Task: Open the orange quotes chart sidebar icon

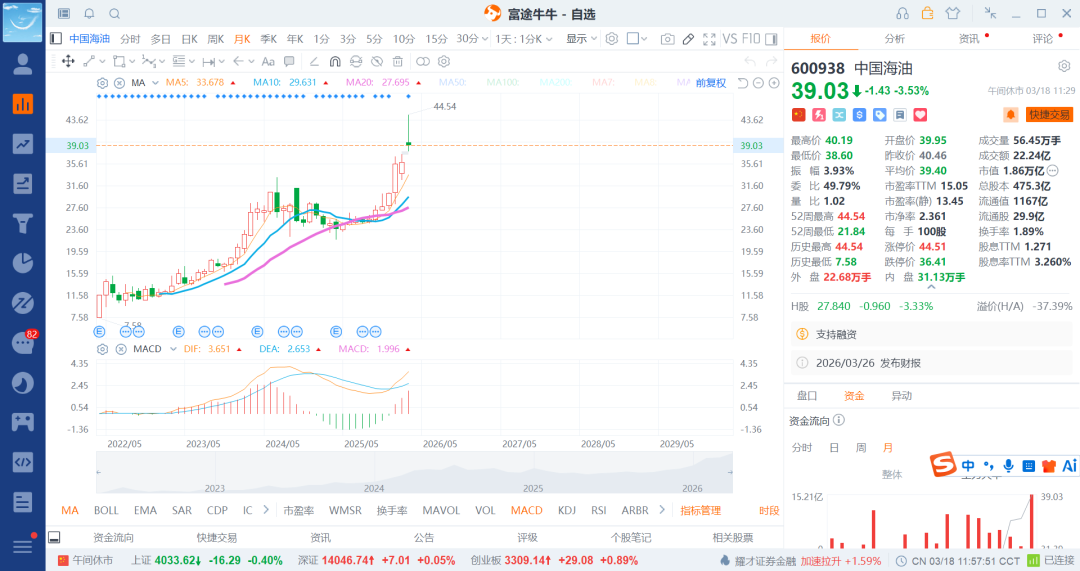Action: 22,104
